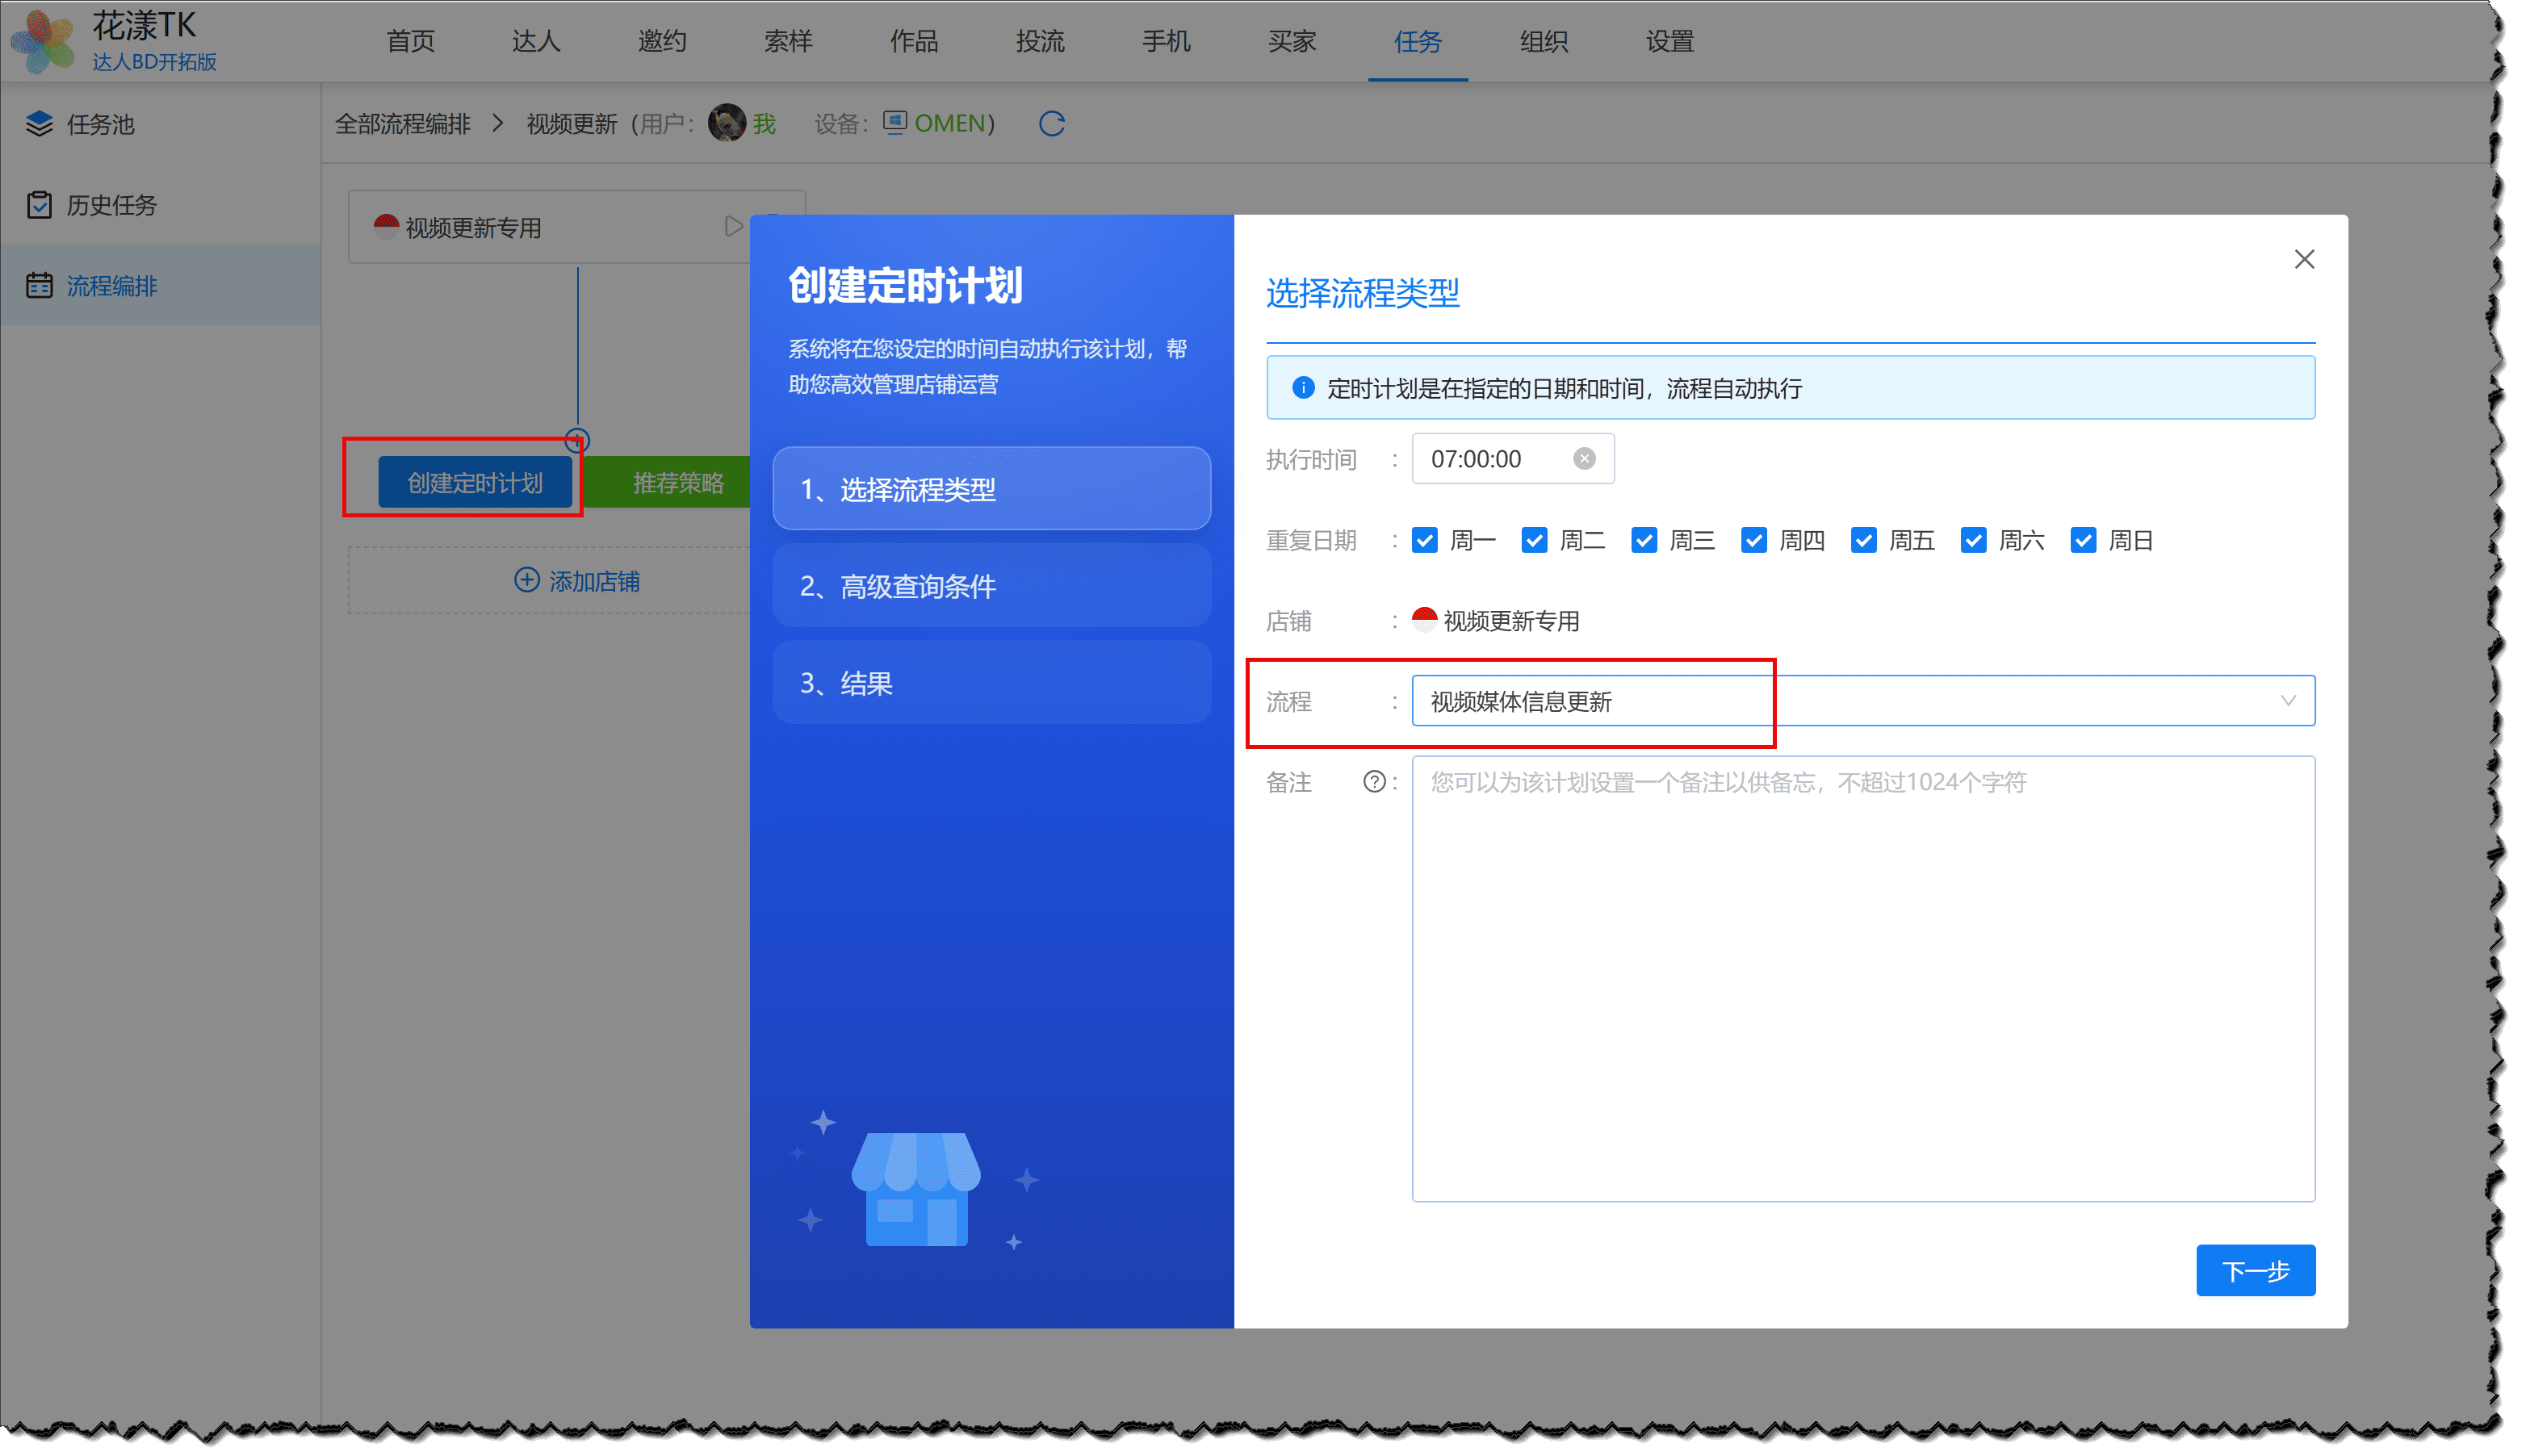Click the 视频更新 breadcrumb text
Screen dimensions: 2522x1456
(572, 123)
